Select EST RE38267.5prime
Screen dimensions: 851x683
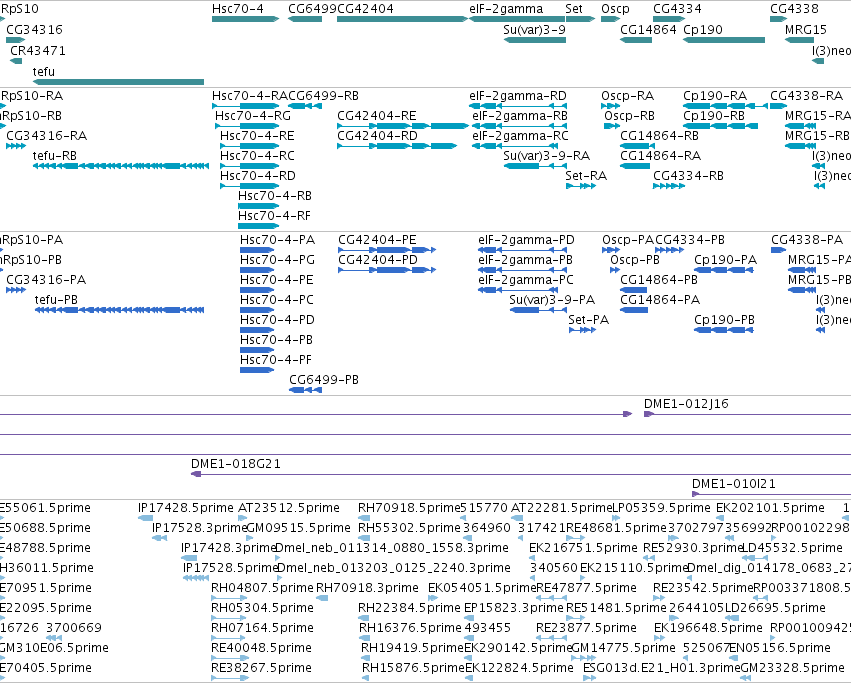230,678
